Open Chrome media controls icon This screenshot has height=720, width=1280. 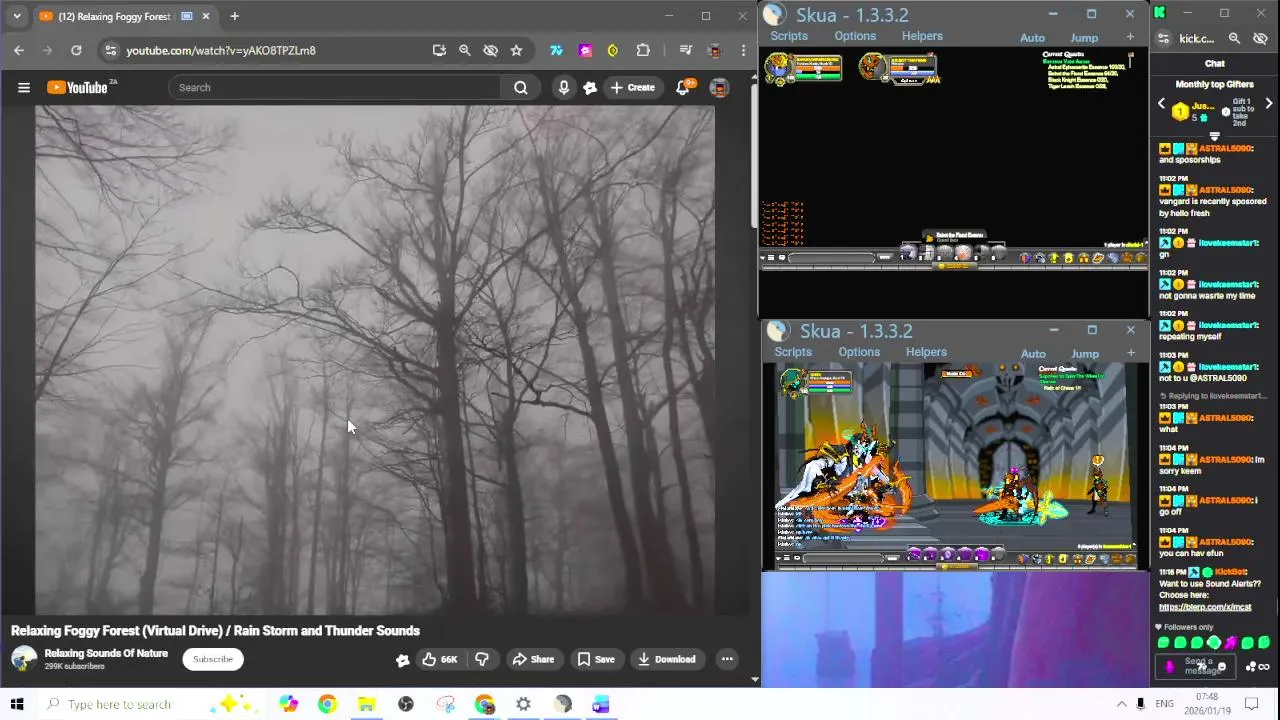[685, 50]
